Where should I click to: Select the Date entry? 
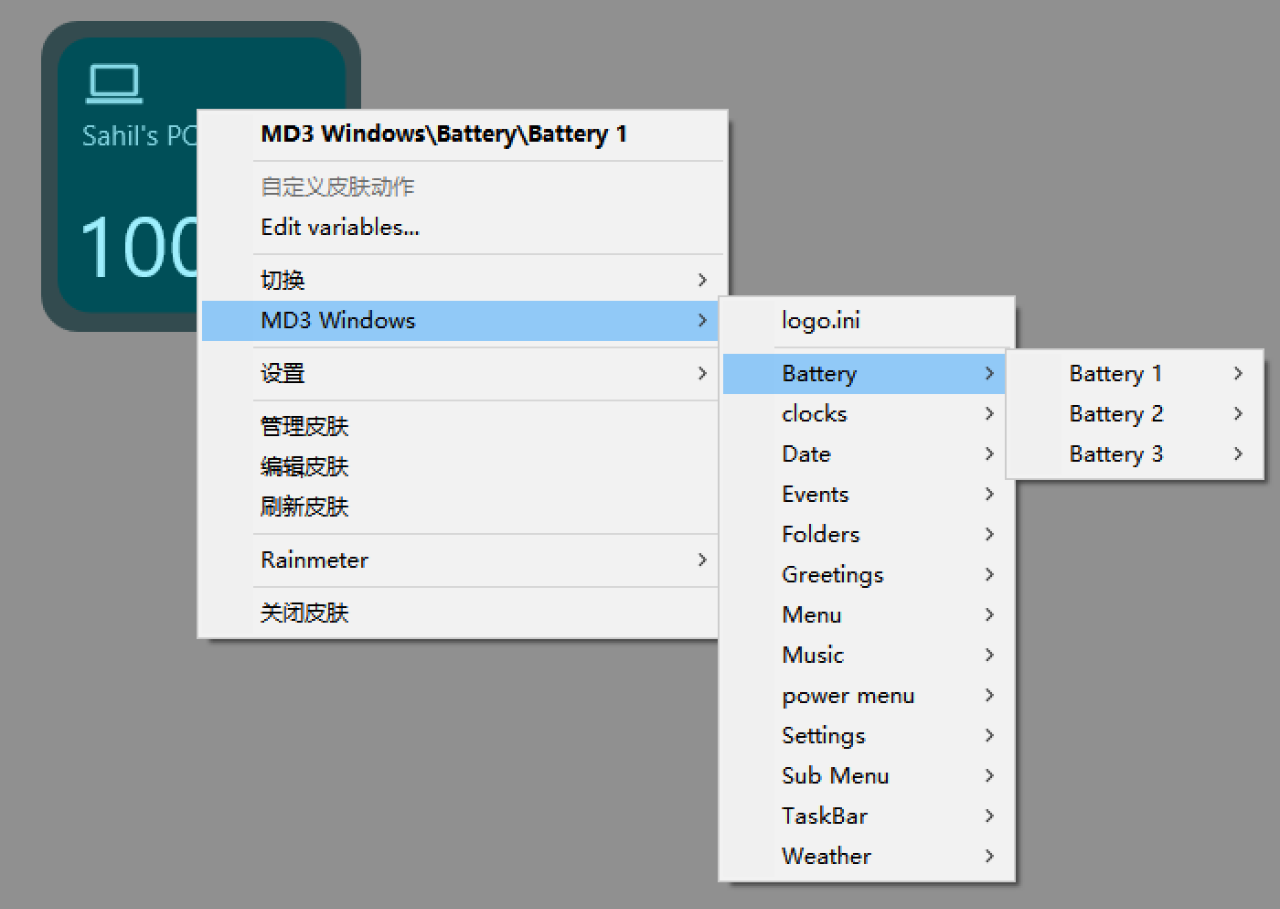[805, 453]
